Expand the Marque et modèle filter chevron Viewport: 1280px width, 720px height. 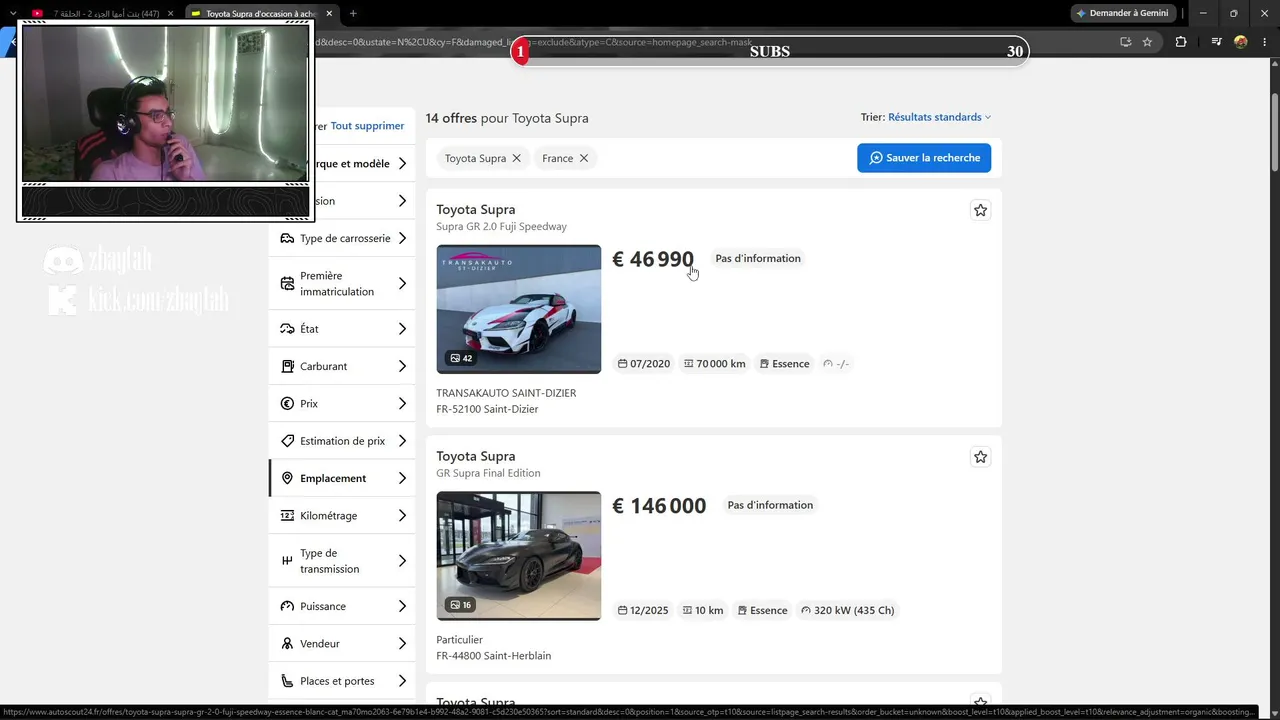[x=402, y=164]
